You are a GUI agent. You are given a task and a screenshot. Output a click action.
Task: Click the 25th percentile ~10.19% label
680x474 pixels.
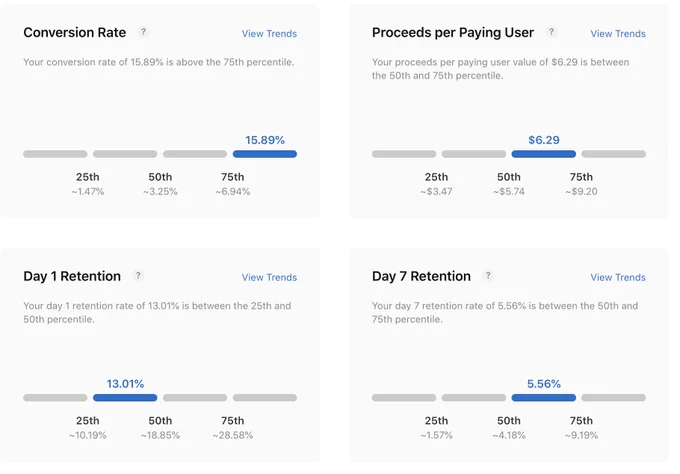point(88,428)
